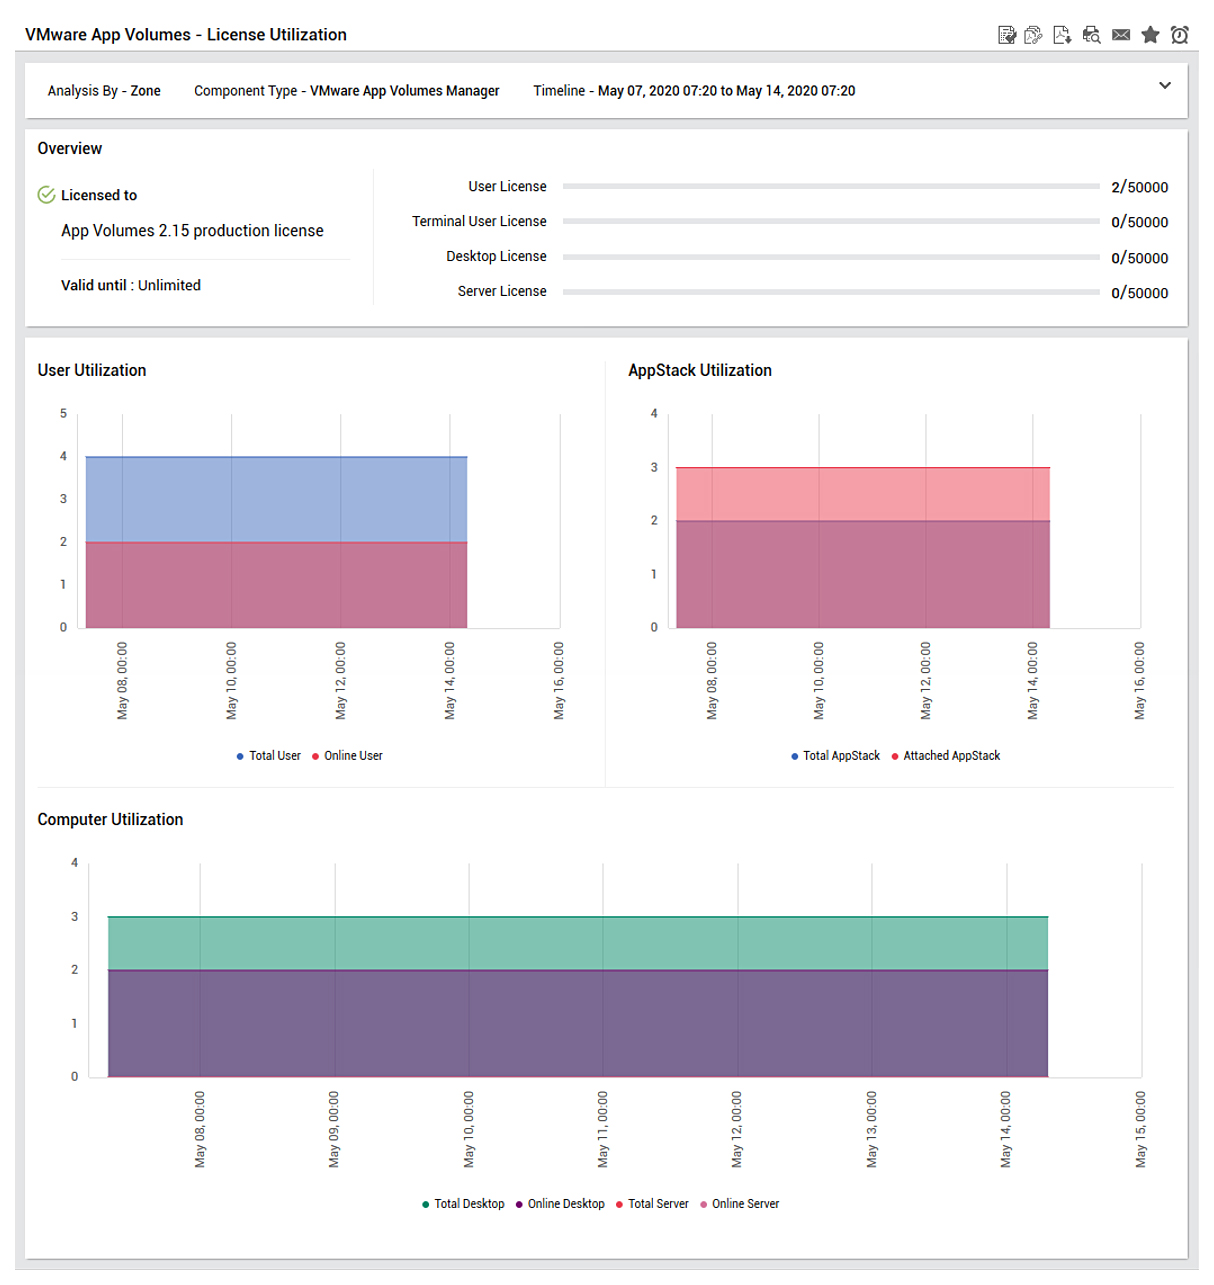This screenshot has width=1214, height=1285.
Task: Click the Overview section heading
Action: coord(70,148)
